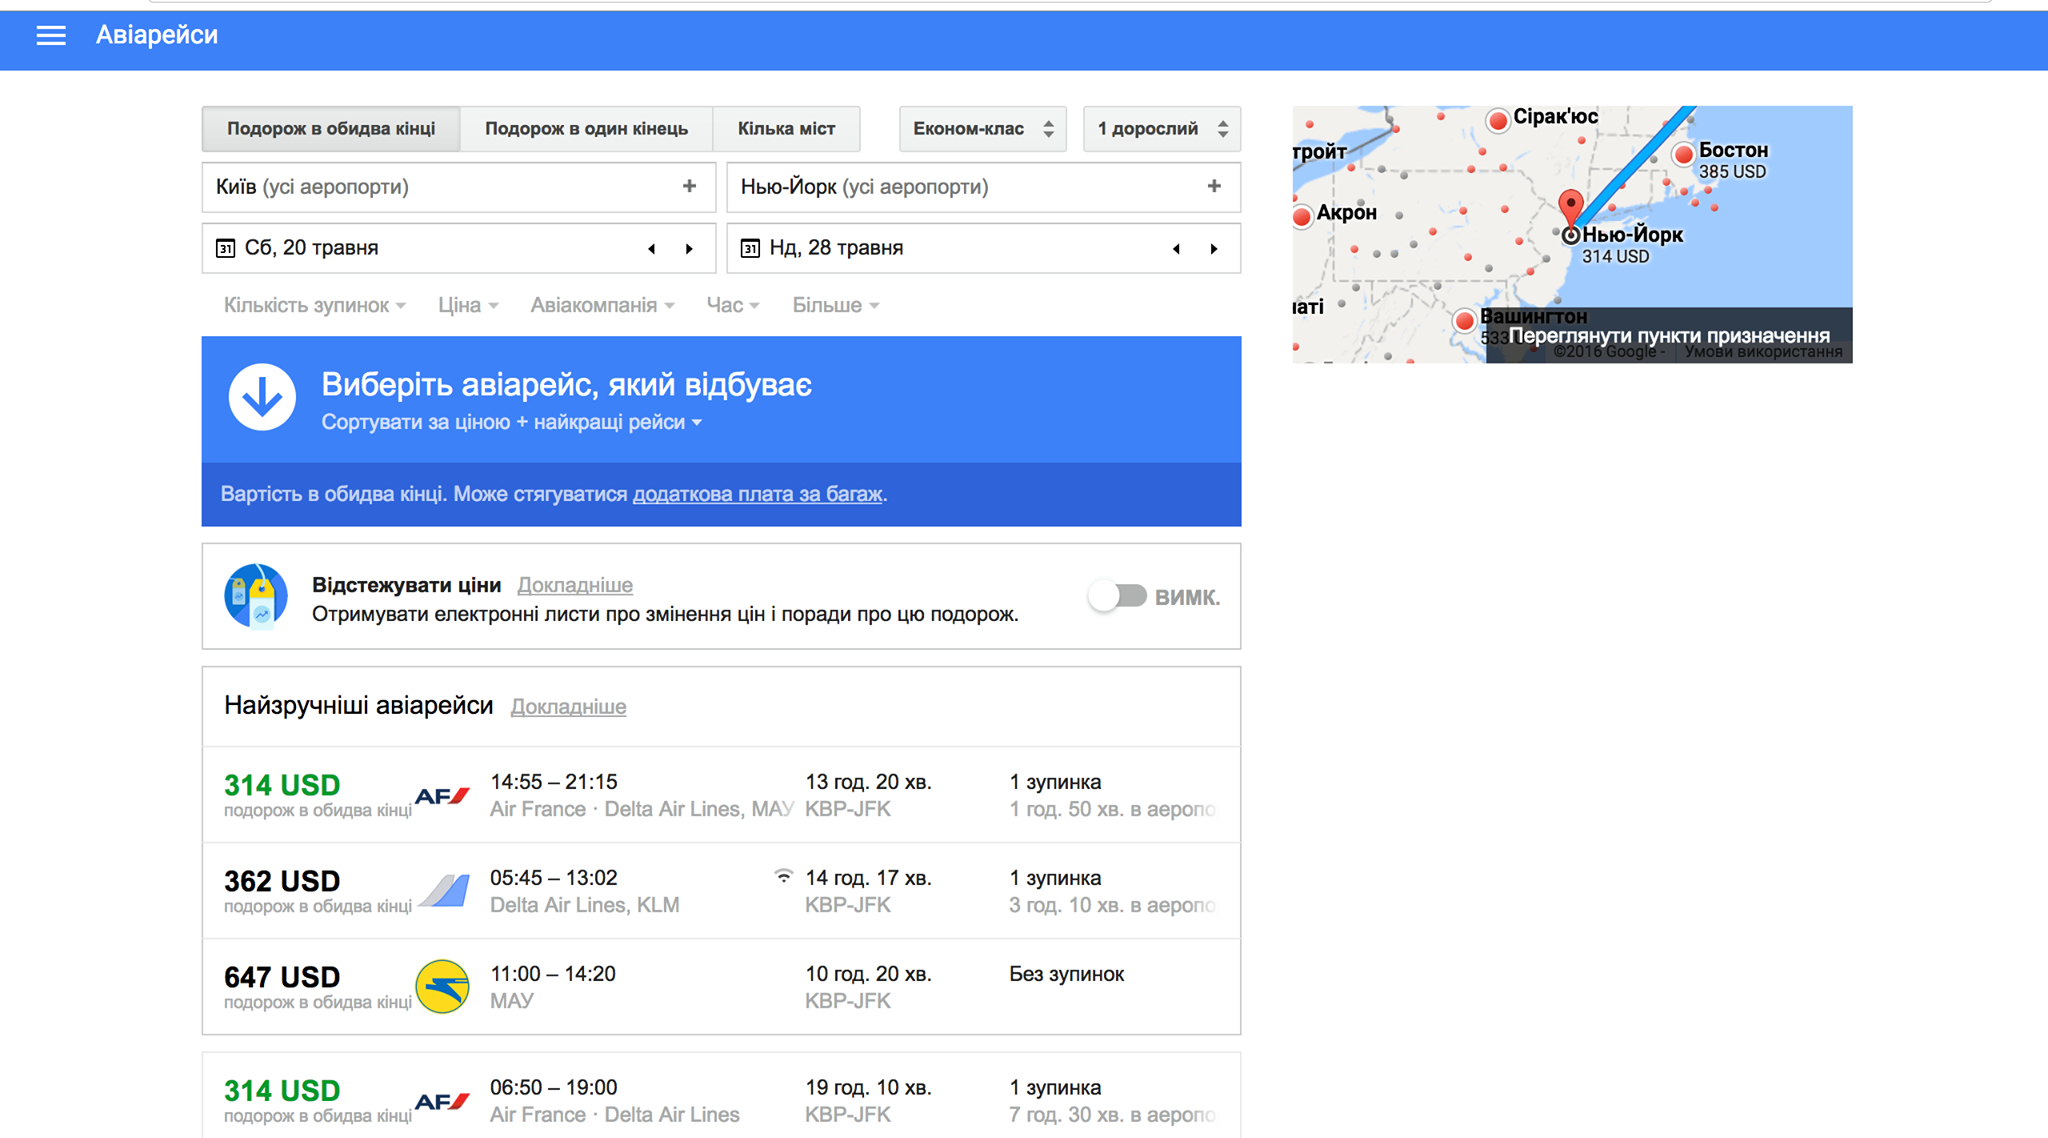Open the Економ-клас cabin class dropdown
Viewport: 2048px width, 1138px height.
pos(982,129)
